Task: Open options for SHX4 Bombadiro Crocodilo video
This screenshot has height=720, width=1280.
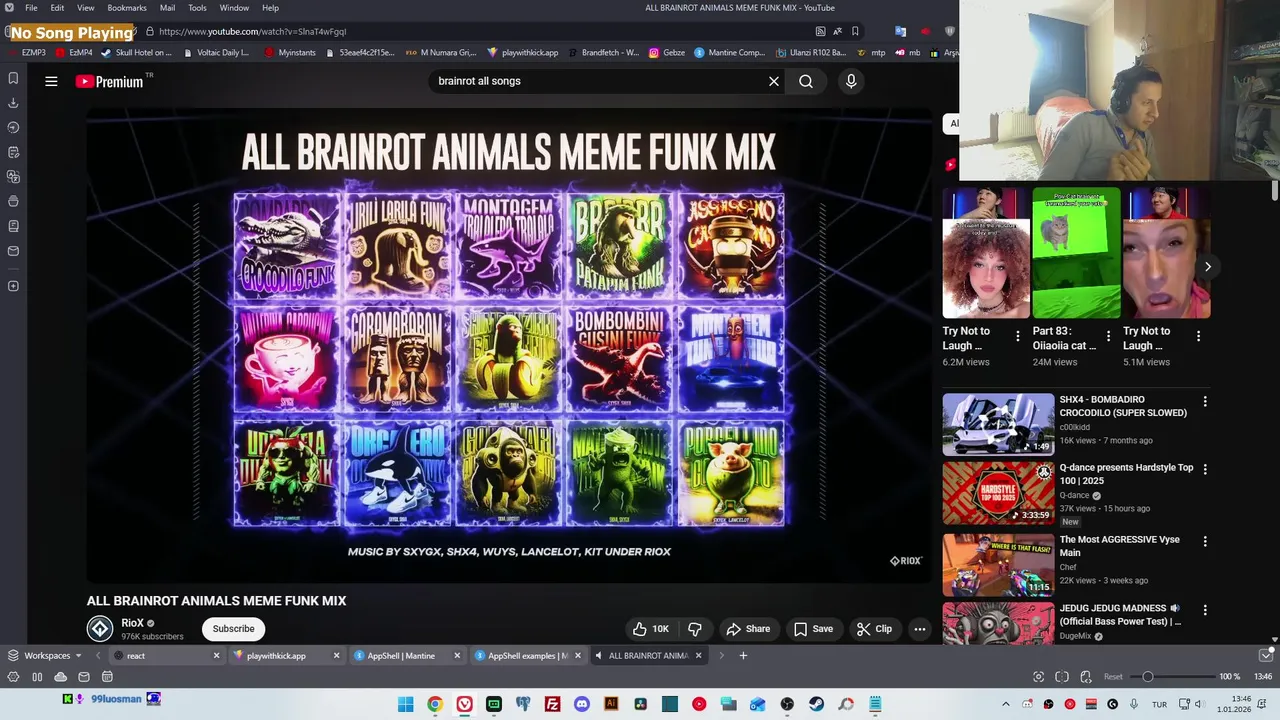Action: coord(1205,401)
